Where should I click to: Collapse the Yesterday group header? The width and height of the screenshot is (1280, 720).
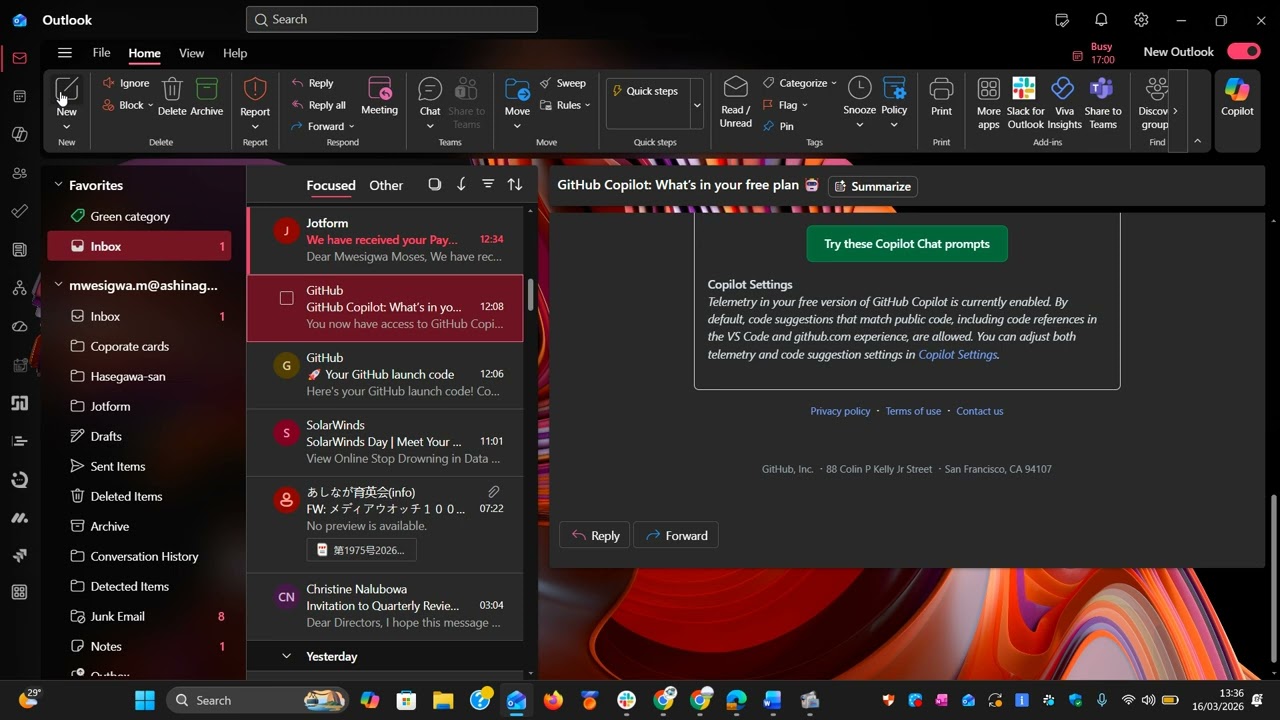tap(286, 656)
